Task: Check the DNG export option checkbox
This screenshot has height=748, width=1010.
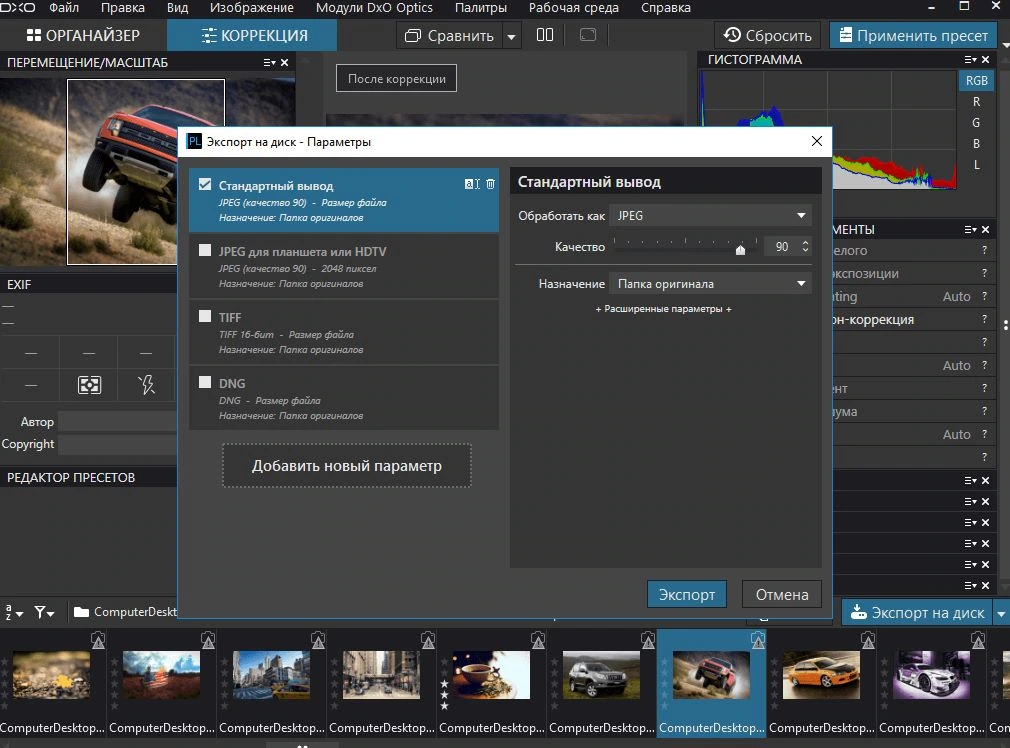Action: 205,382
